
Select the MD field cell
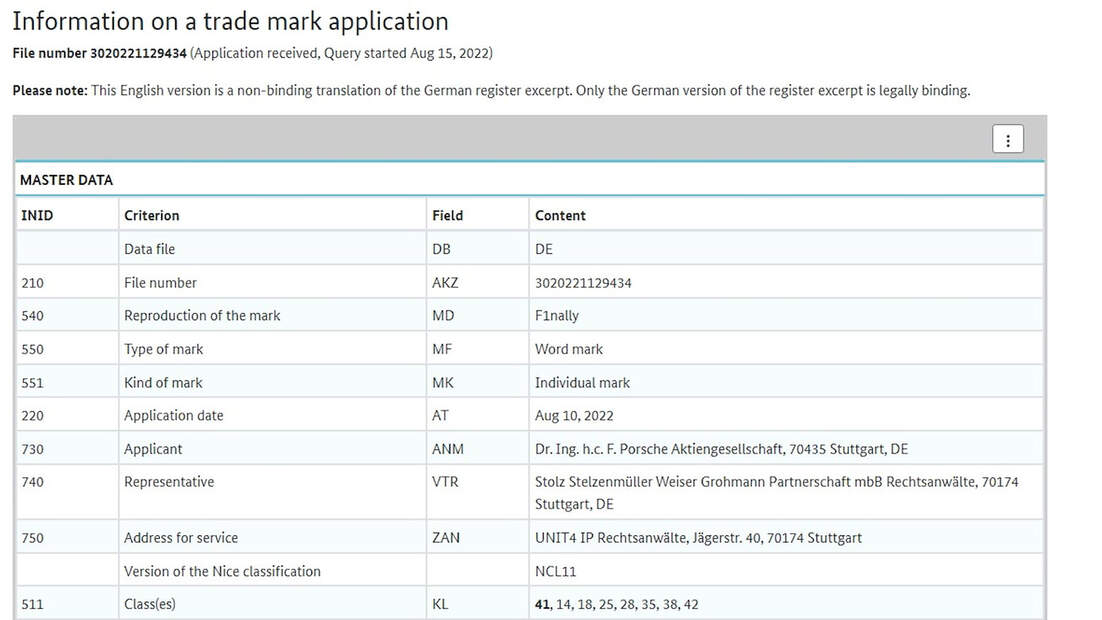[477, 316]
